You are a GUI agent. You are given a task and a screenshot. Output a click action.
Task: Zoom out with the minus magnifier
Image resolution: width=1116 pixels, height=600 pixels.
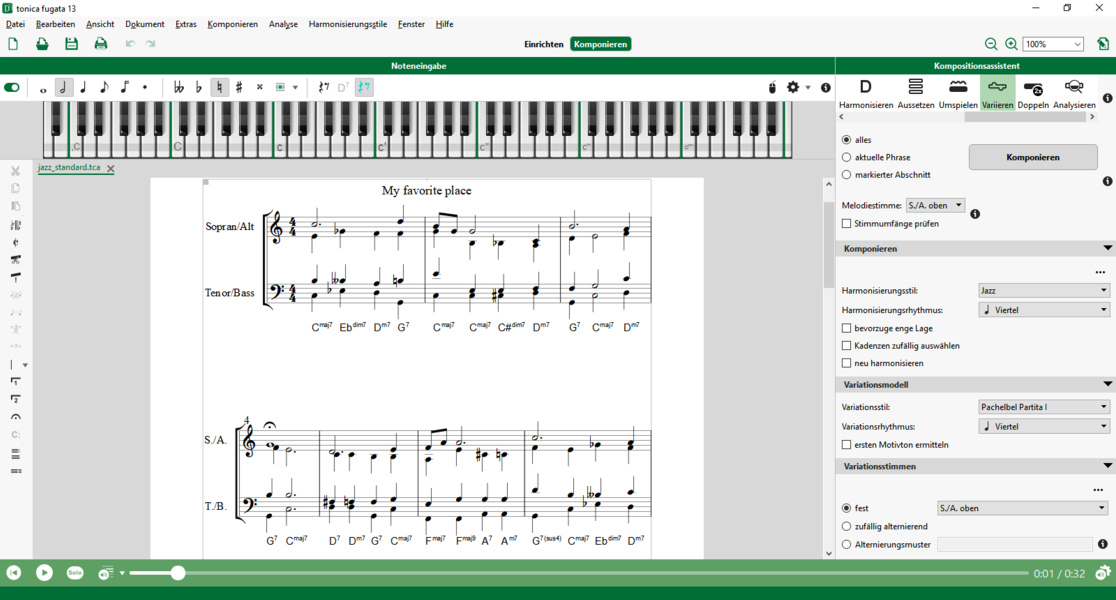[991, 44]
